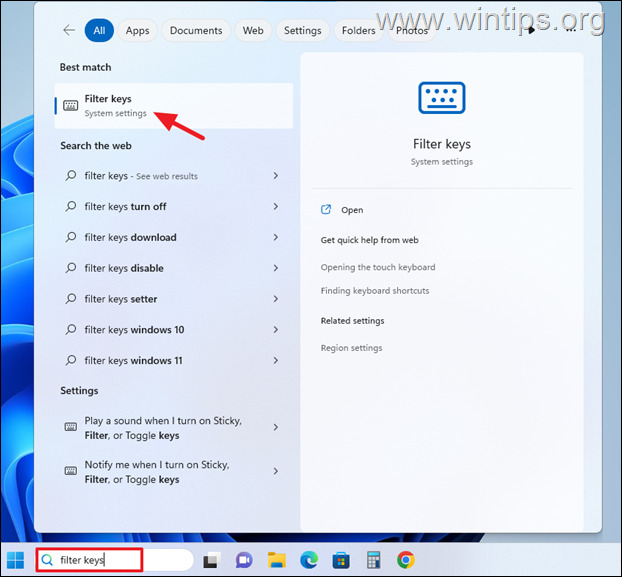Screen dimensions: 622x577
Task: Open 'Opening the touch keyboard' help link
Action: pos(378,267)
